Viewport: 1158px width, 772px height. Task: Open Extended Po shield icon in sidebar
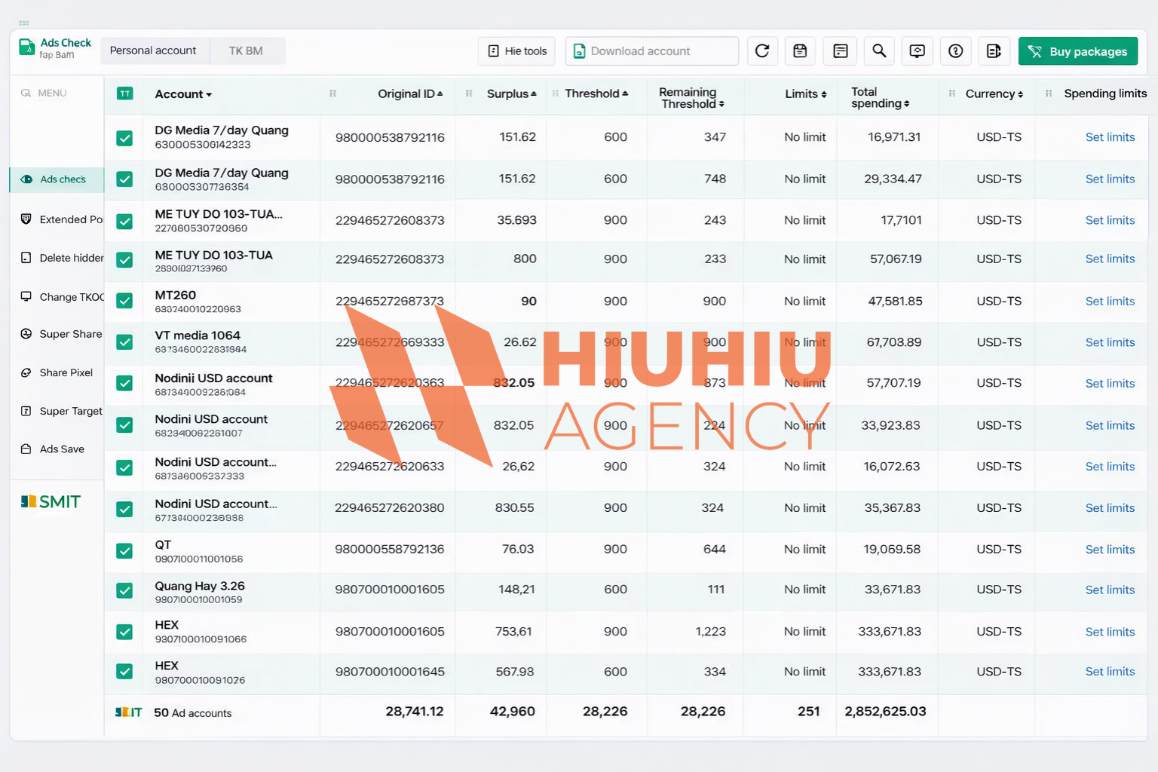(26, 219)
